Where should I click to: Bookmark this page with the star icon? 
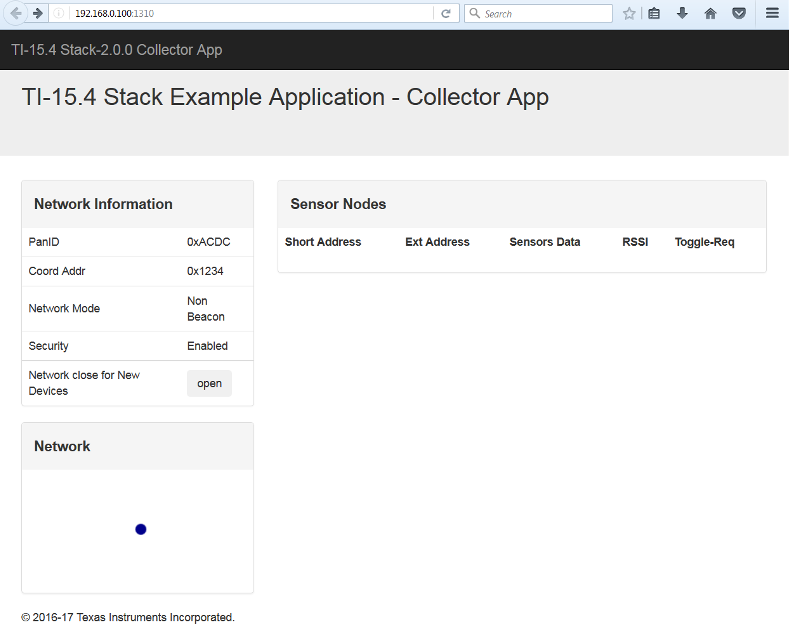point(629,14)
